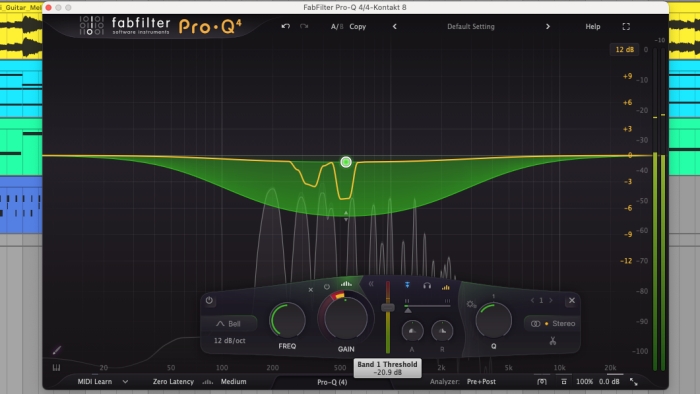Open the 12 dB/oct slope selector
Screen dimensions: 700x394
[x=229, y=340]
